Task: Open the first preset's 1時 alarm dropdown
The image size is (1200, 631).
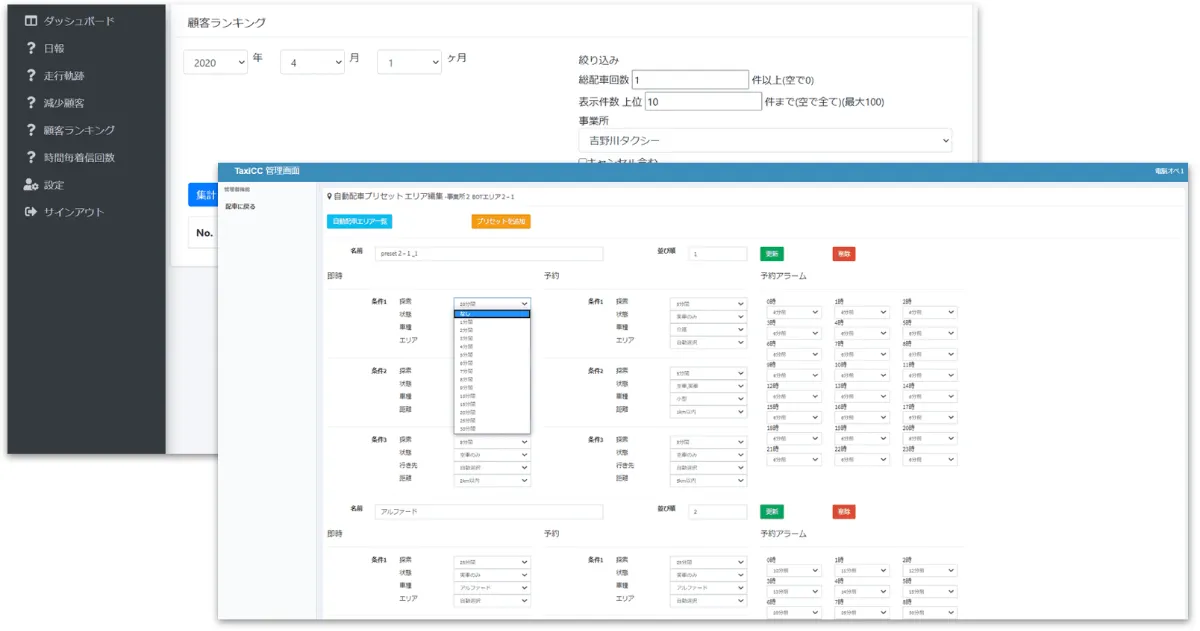Action: 862,312
